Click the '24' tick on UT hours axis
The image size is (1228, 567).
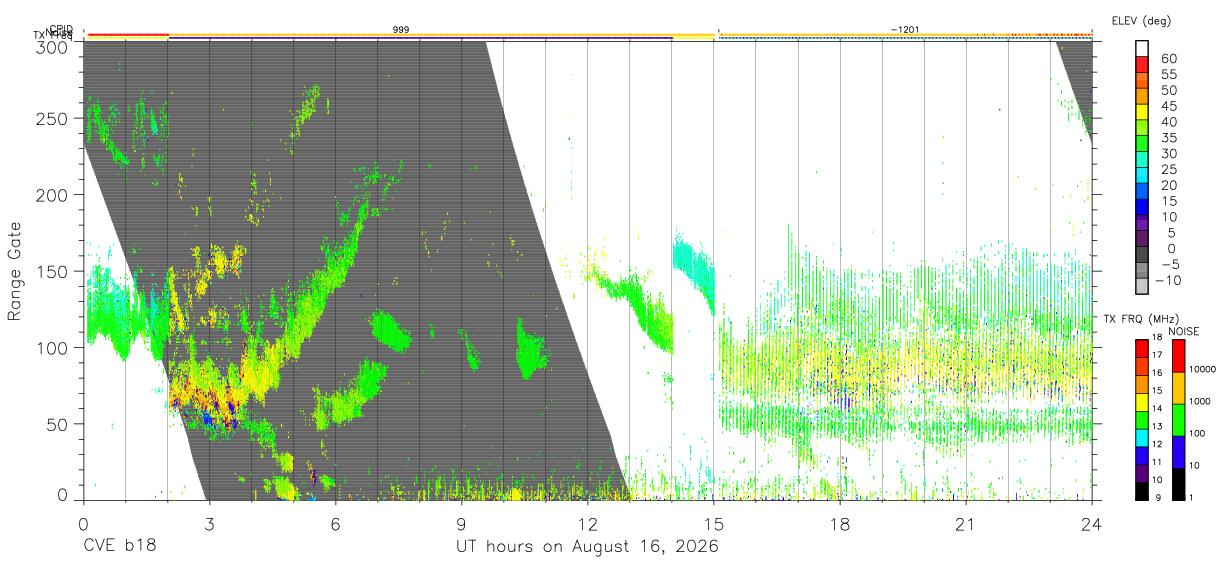[x=1092, y=524]
